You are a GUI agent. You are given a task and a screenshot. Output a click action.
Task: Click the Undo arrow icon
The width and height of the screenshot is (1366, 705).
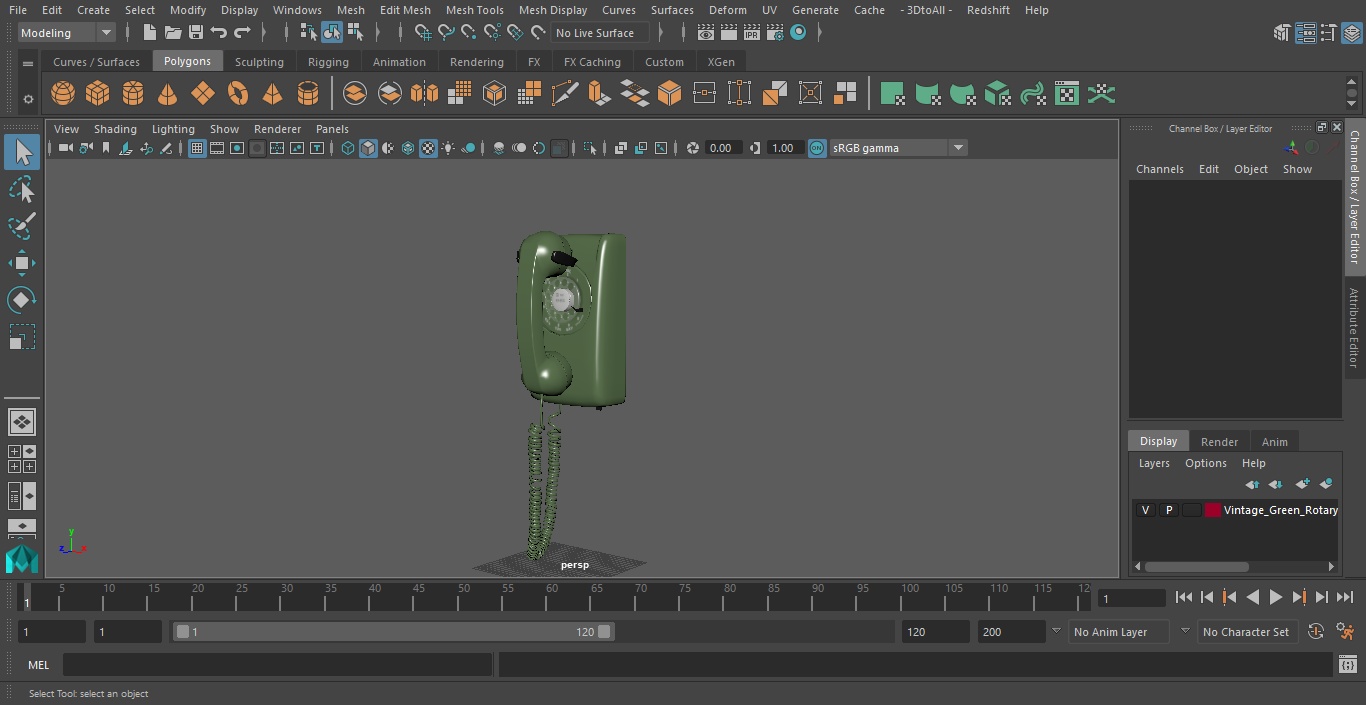(x=219, y=33)
